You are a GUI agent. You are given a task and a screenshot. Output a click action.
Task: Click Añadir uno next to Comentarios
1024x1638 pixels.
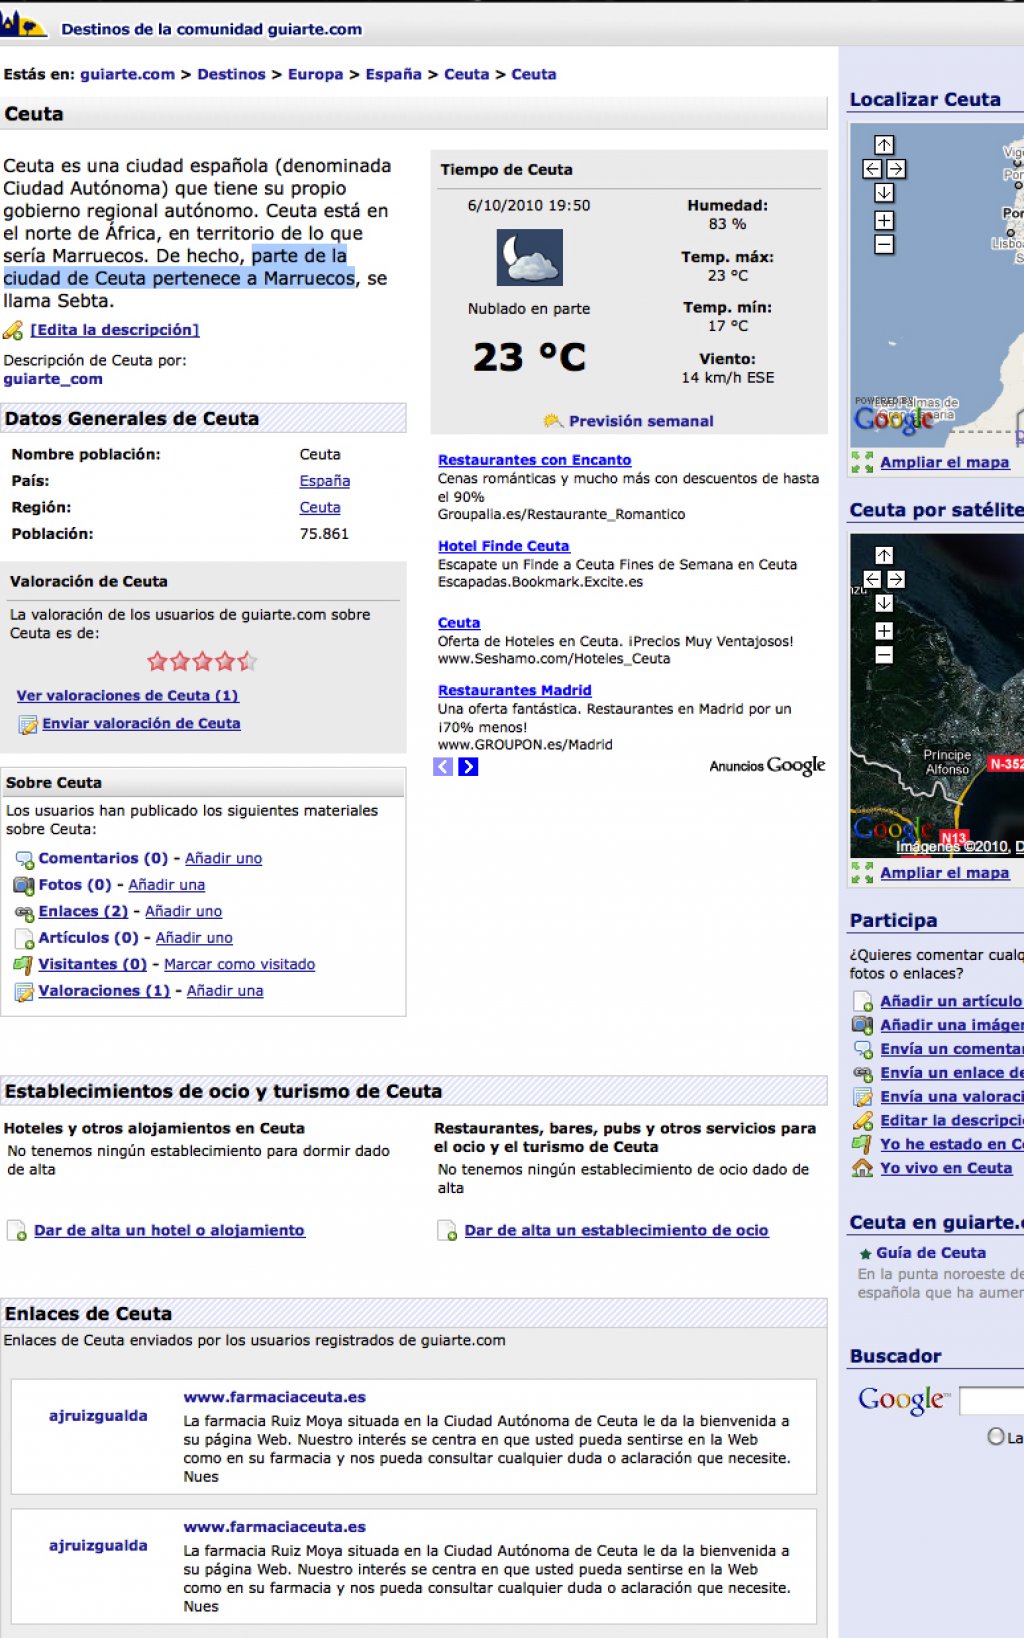click(223, 858)
